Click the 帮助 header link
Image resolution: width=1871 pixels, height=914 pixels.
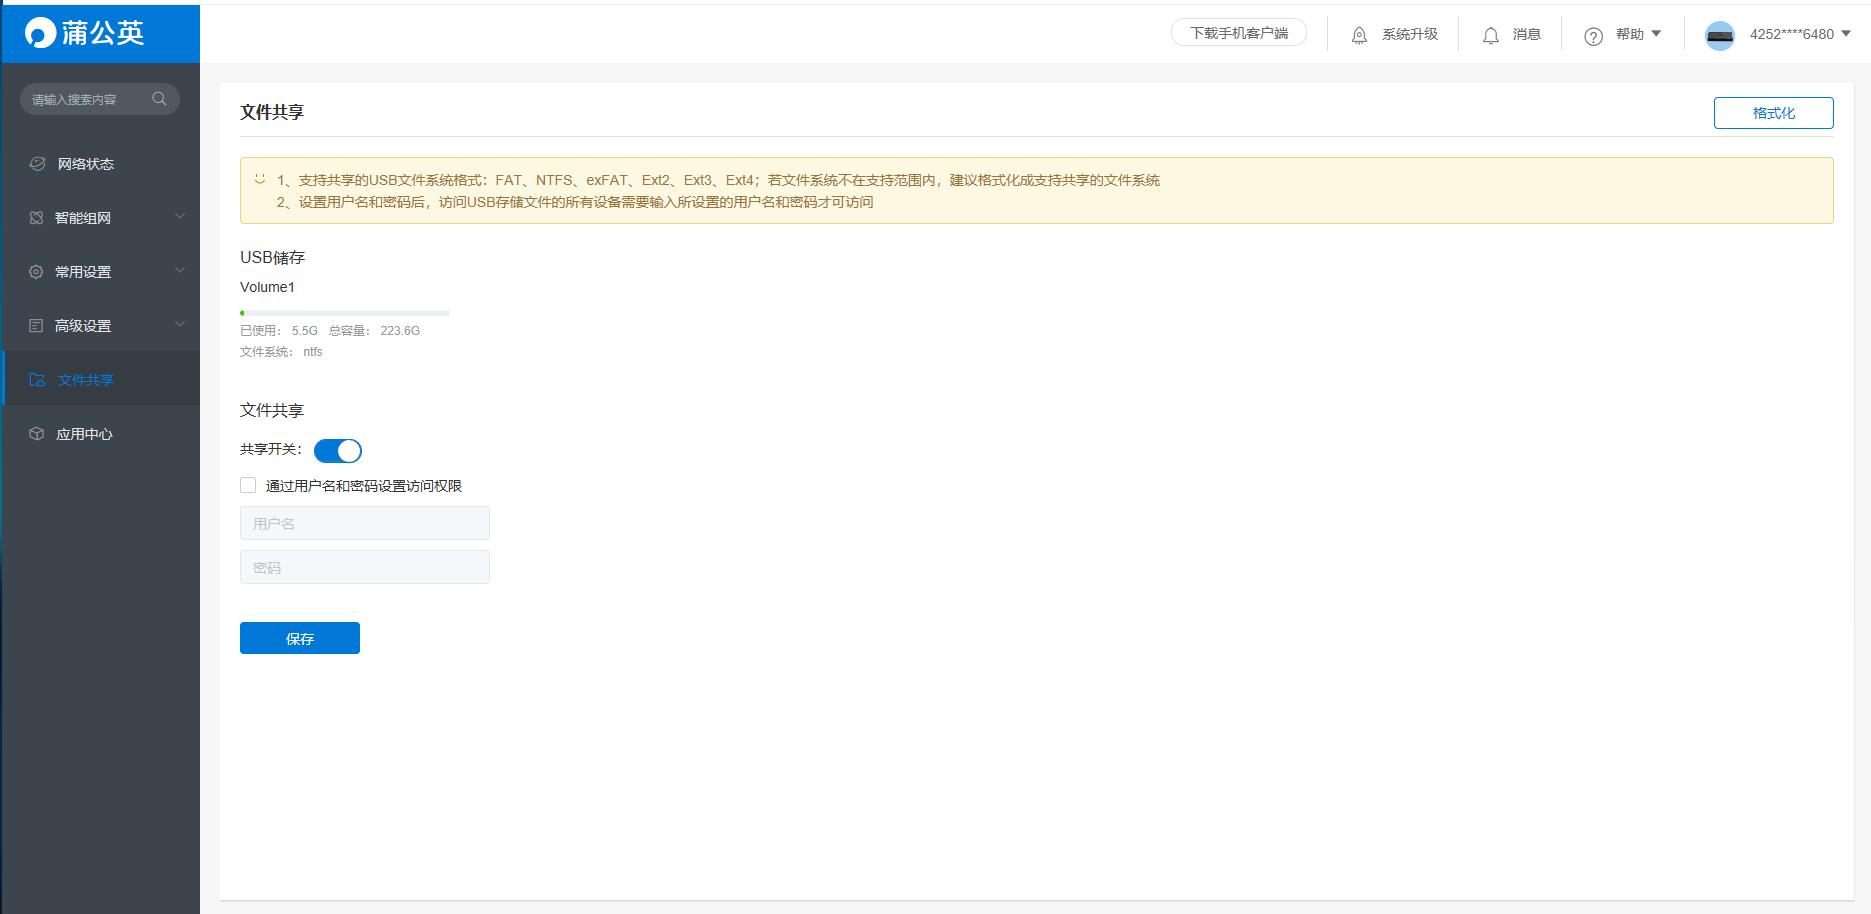coord(1630,34)
